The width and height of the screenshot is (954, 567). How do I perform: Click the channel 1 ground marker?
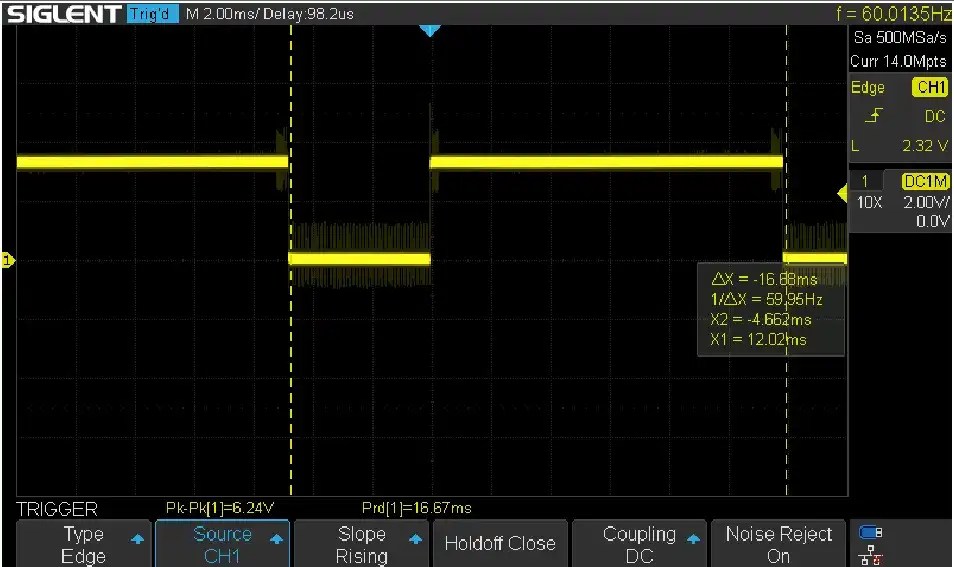[x=8, y=261]
